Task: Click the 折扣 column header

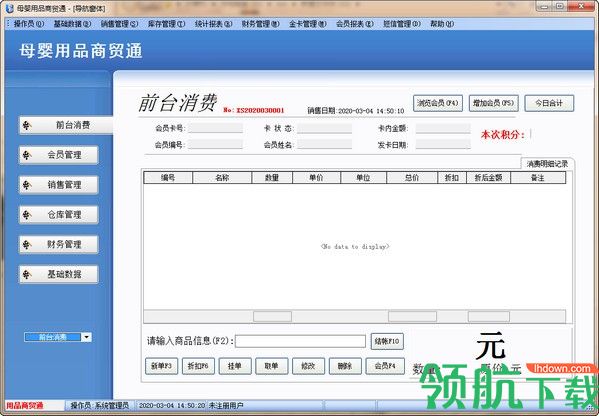Action: point(452,178)
